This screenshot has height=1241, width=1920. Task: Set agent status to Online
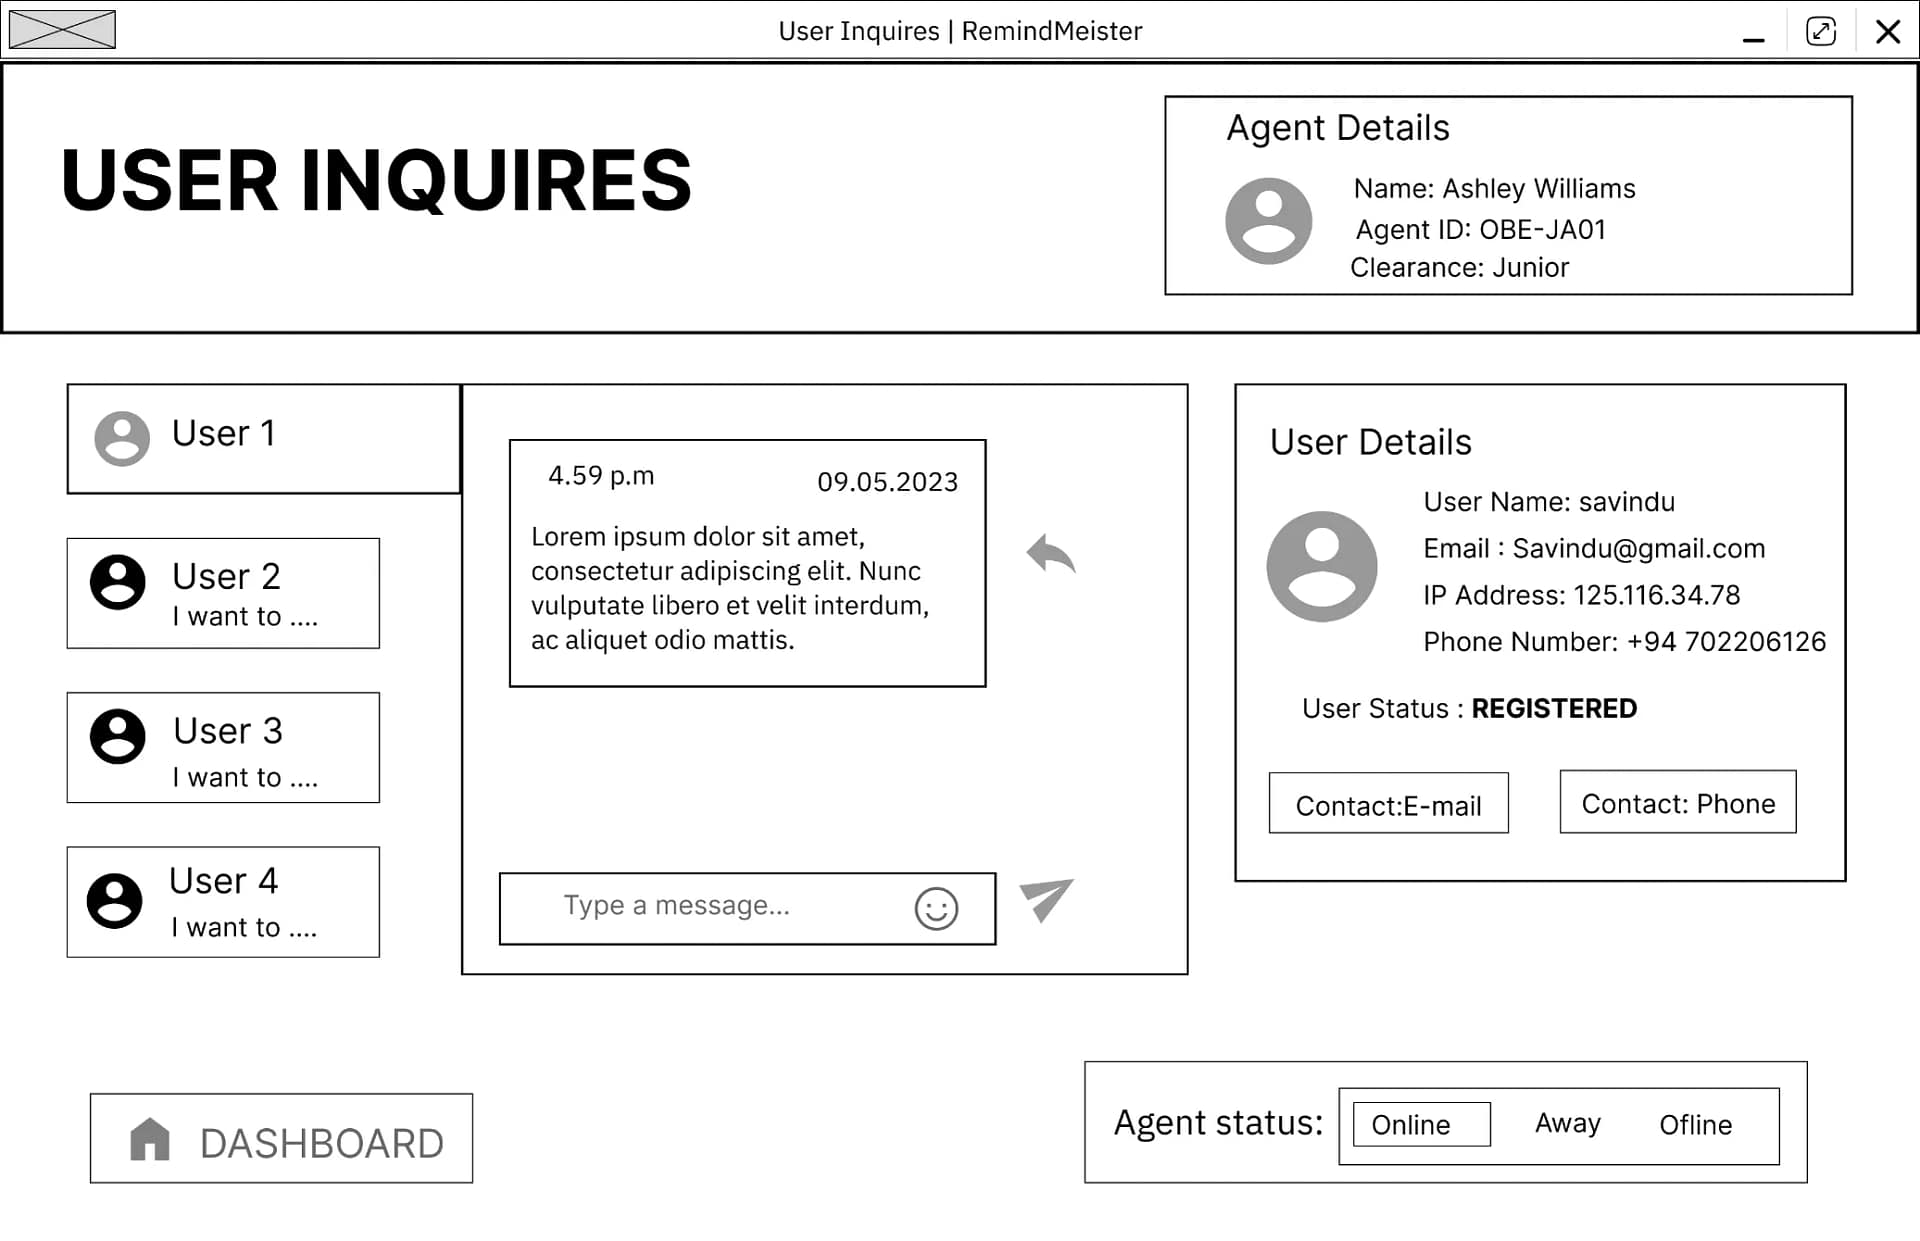pos(1420,1124)
